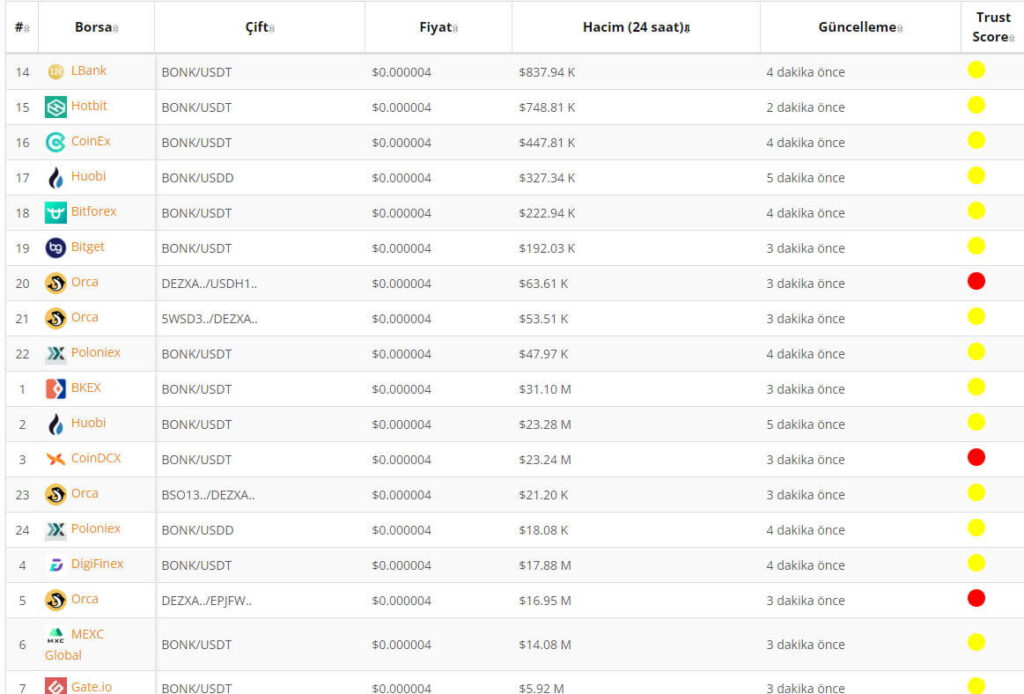
Task: Open the CoinDCX exchange link
Action: [96, 458]
